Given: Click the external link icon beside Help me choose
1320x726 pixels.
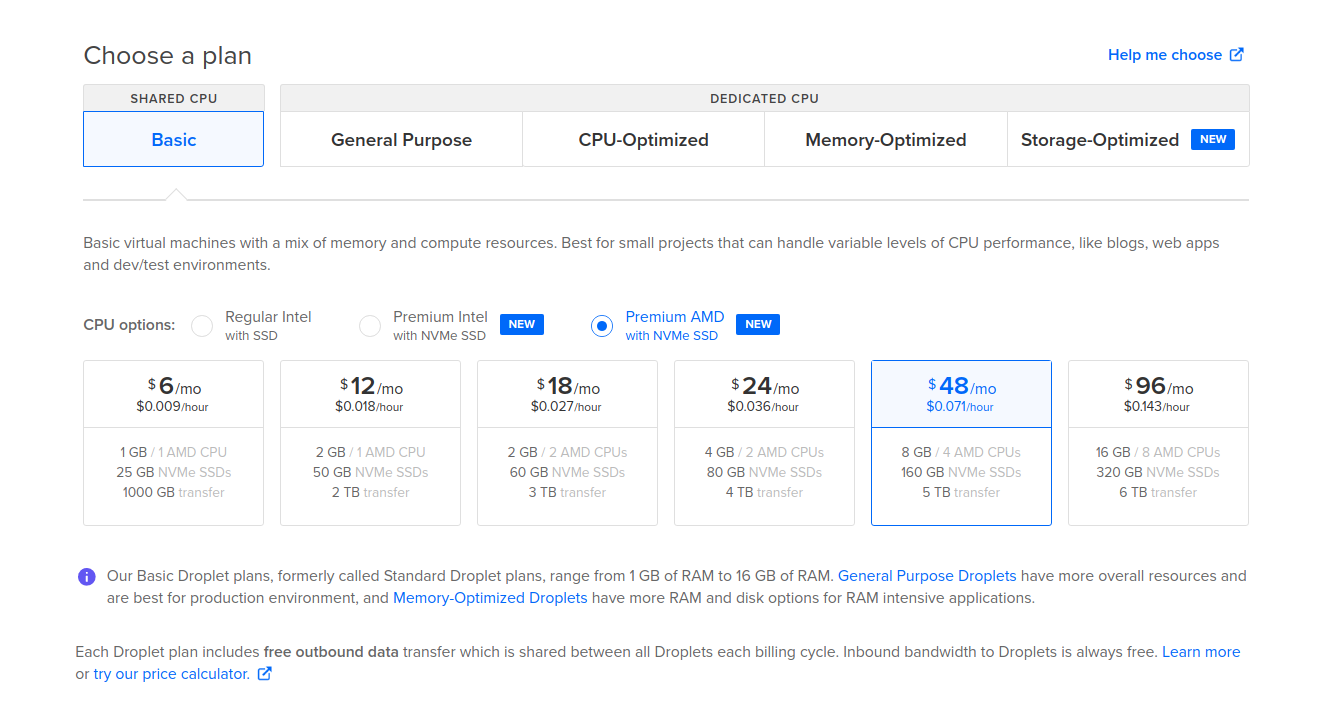Looking at the screenshot, I should [1237, 55].
